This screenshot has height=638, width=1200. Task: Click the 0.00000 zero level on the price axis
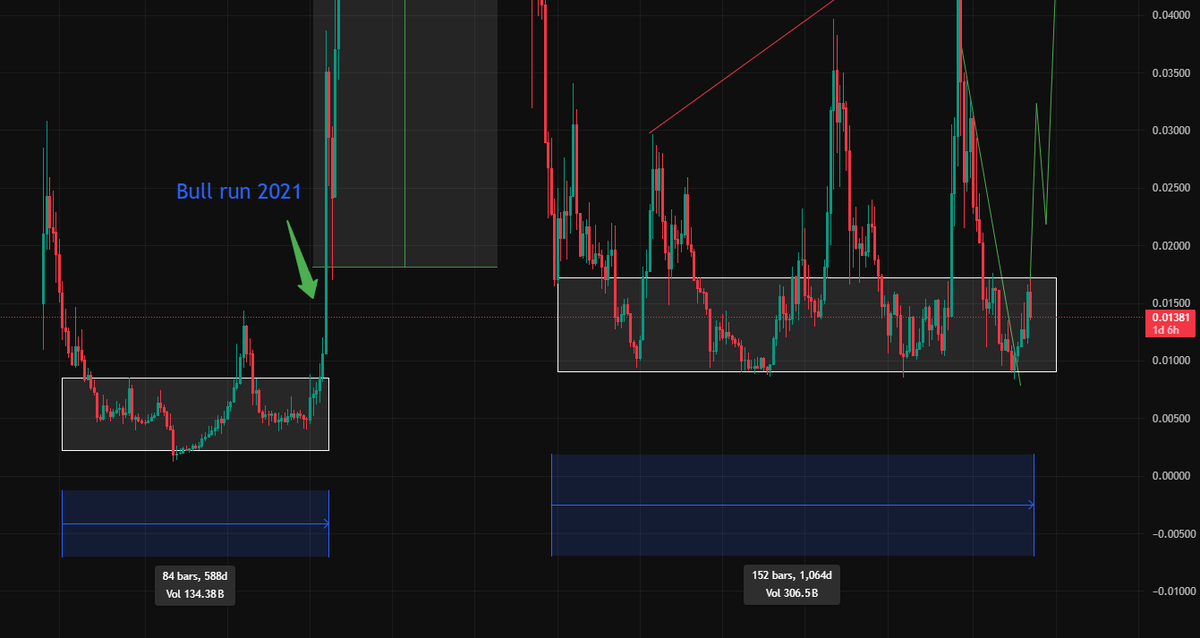[1172, 475]
